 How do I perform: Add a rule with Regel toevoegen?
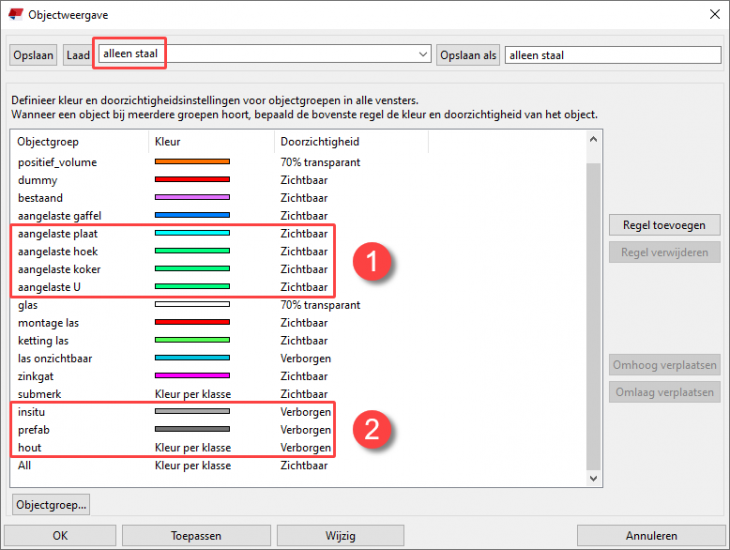point(664,226)
